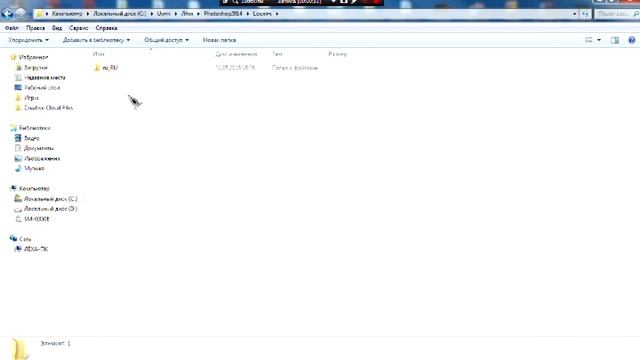Screen dimensions: 640x360
Task: Refresh the folder with the address bar refresh button
Action: tap(585, 13)
